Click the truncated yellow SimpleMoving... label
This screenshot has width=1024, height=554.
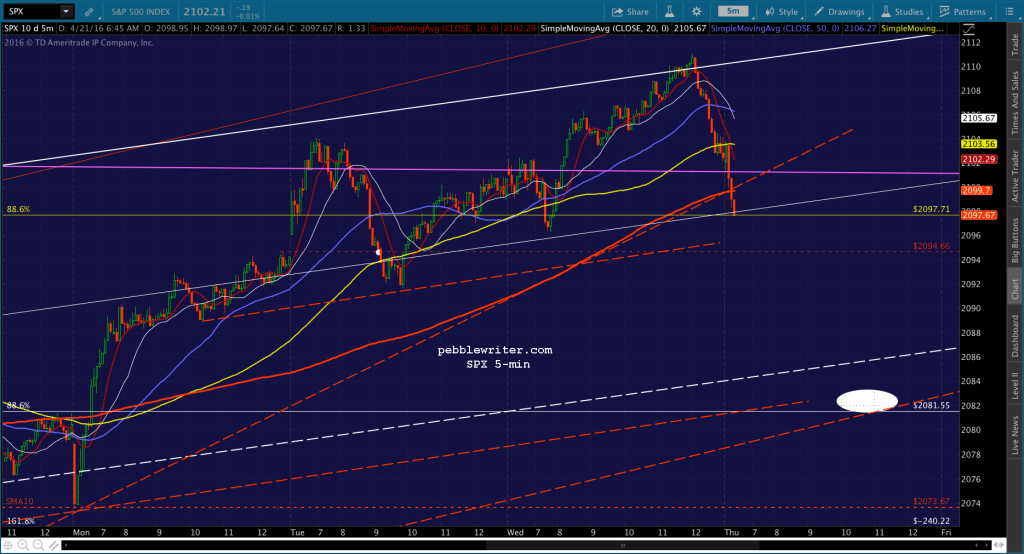click(x=912, y=29)
